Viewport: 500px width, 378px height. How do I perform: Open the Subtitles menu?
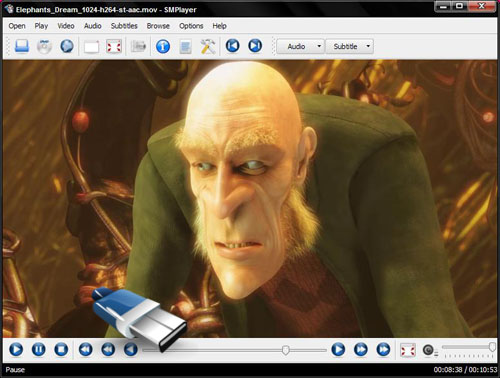pyautogui.click(x=124, y=26)
